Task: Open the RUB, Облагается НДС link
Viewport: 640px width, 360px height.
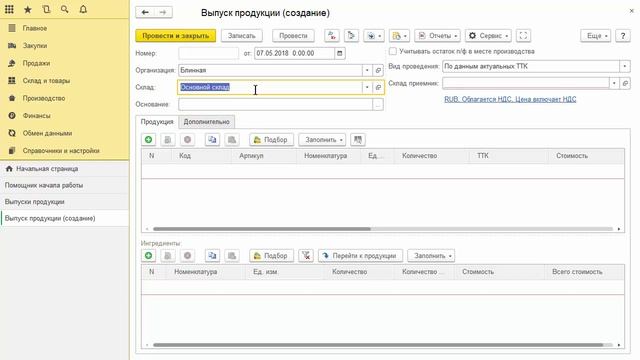Action: click(510, 99)
